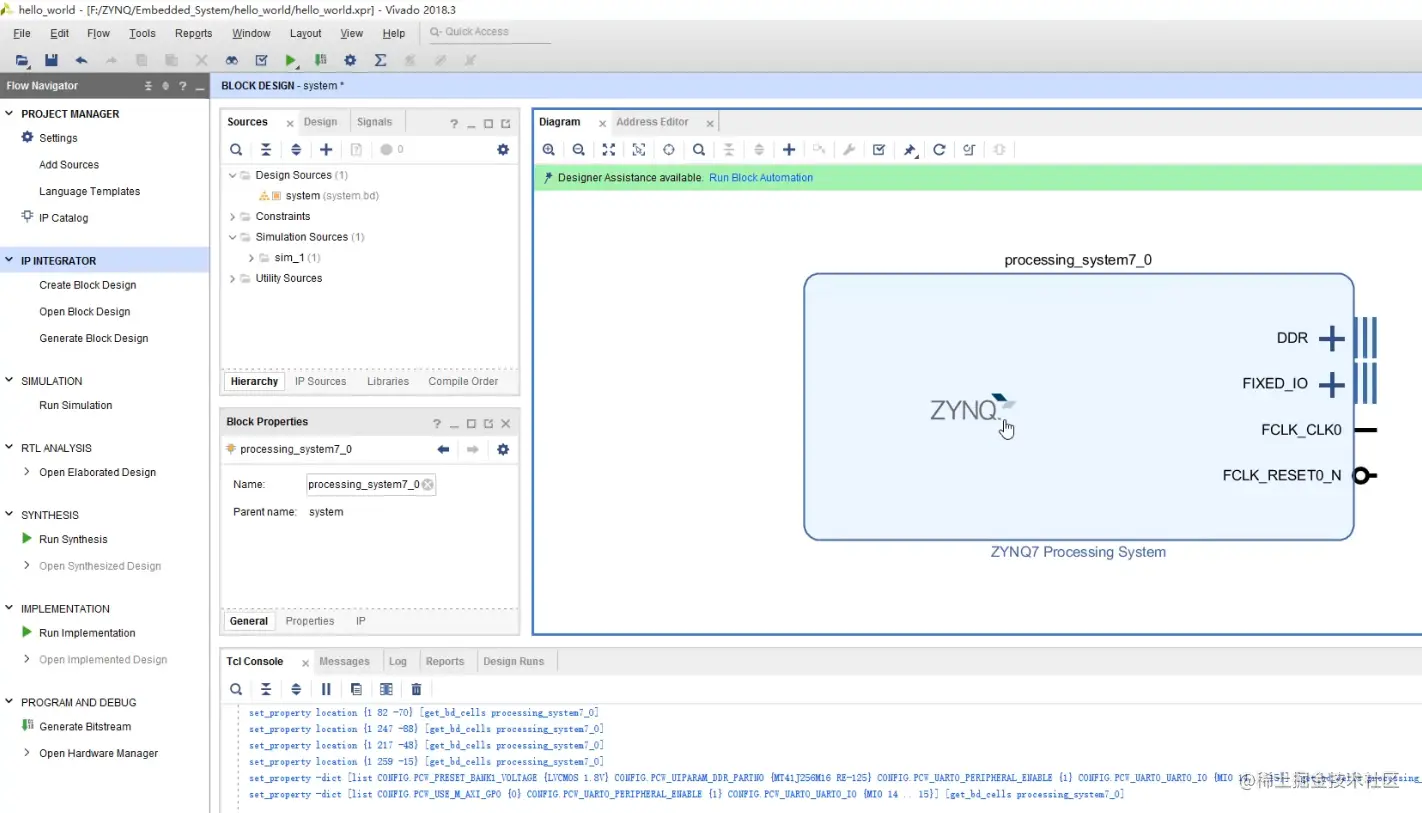Click the green Run play icon in toolbar
Image resolution: width=1422 pixels, height=813 pixels.
(291, 60)
